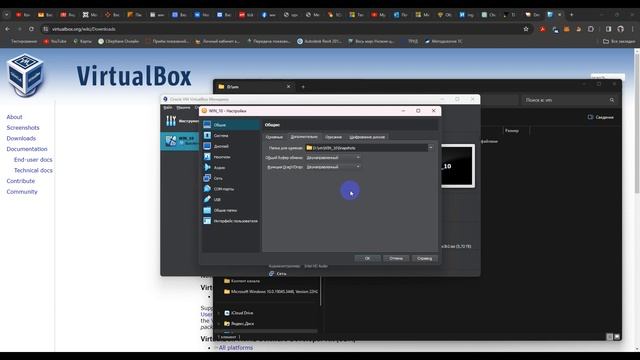Open the Карты bookmark in bookmarks bar
The width and height of the screenshot is (640, 360).
pyautogui.click(x=82, y=41)
